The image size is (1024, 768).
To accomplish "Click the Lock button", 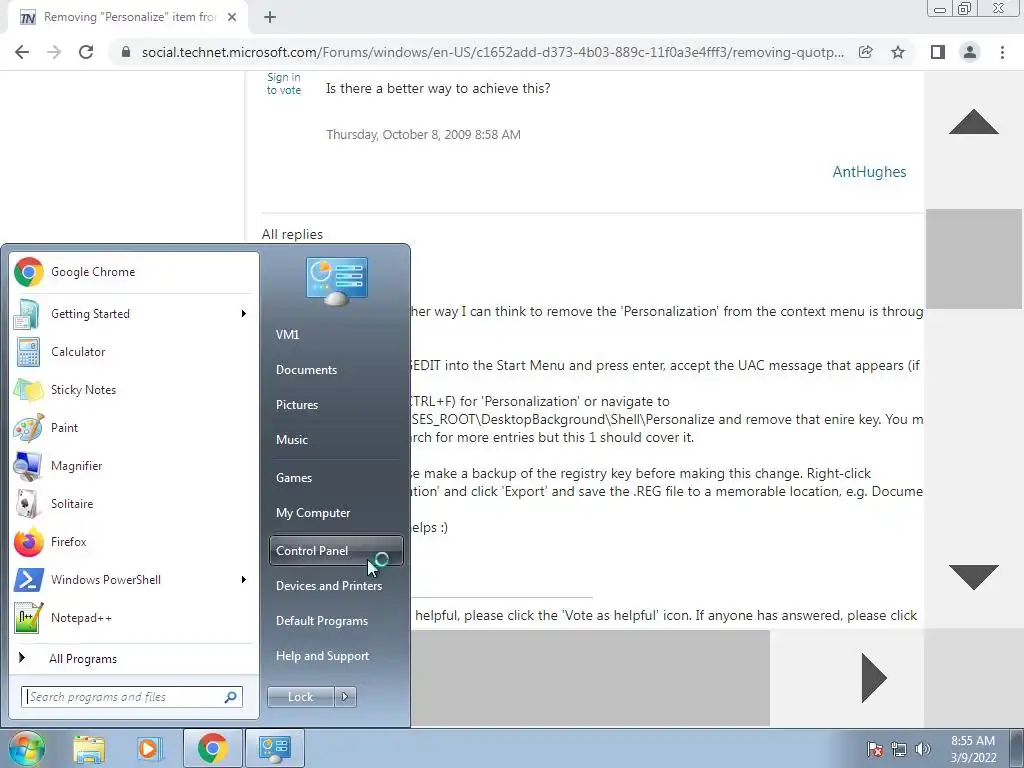I will [300, 697].
